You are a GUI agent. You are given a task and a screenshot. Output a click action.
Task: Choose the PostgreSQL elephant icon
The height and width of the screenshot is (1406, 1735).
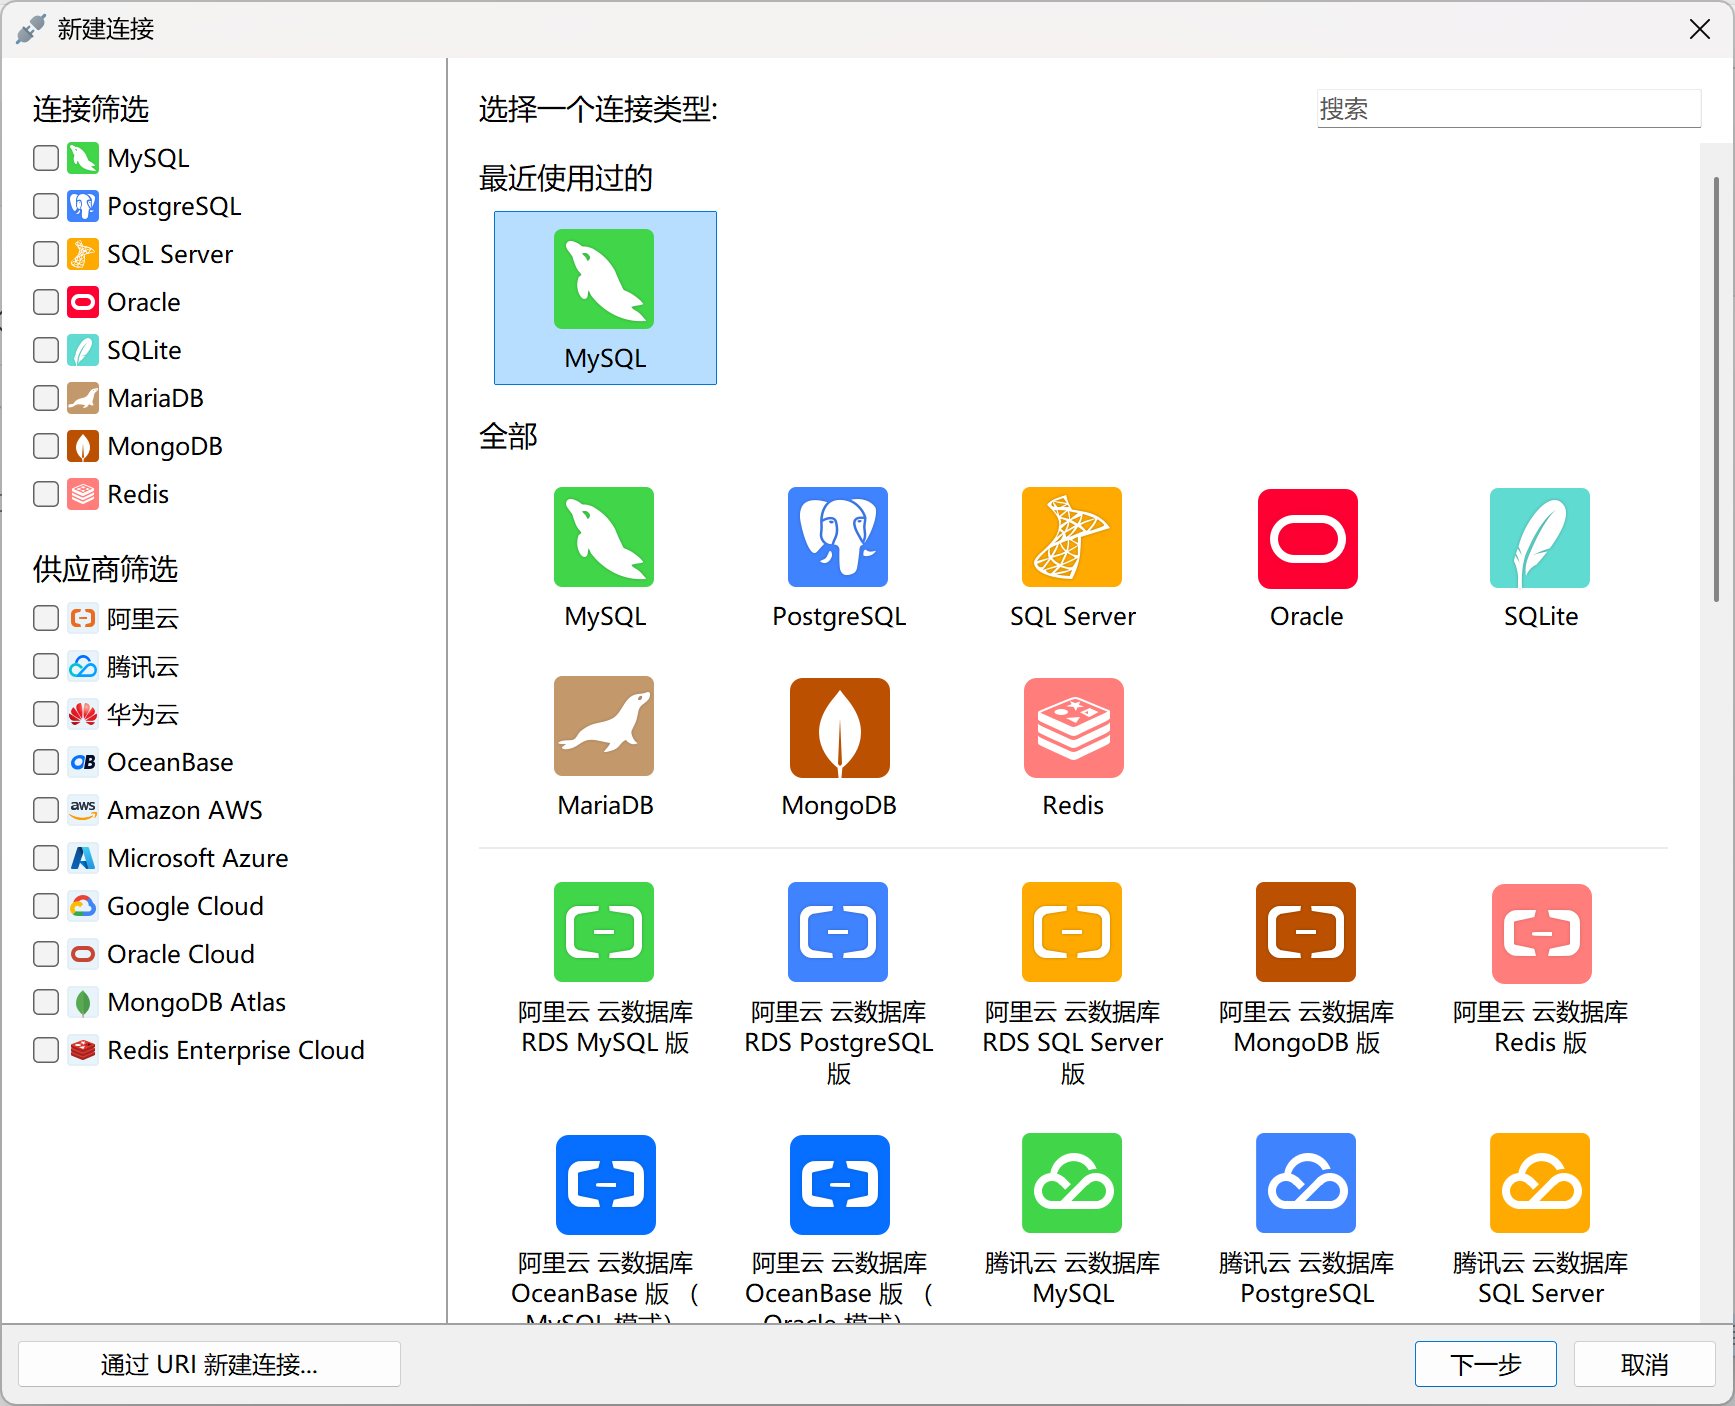coord(838,537)
